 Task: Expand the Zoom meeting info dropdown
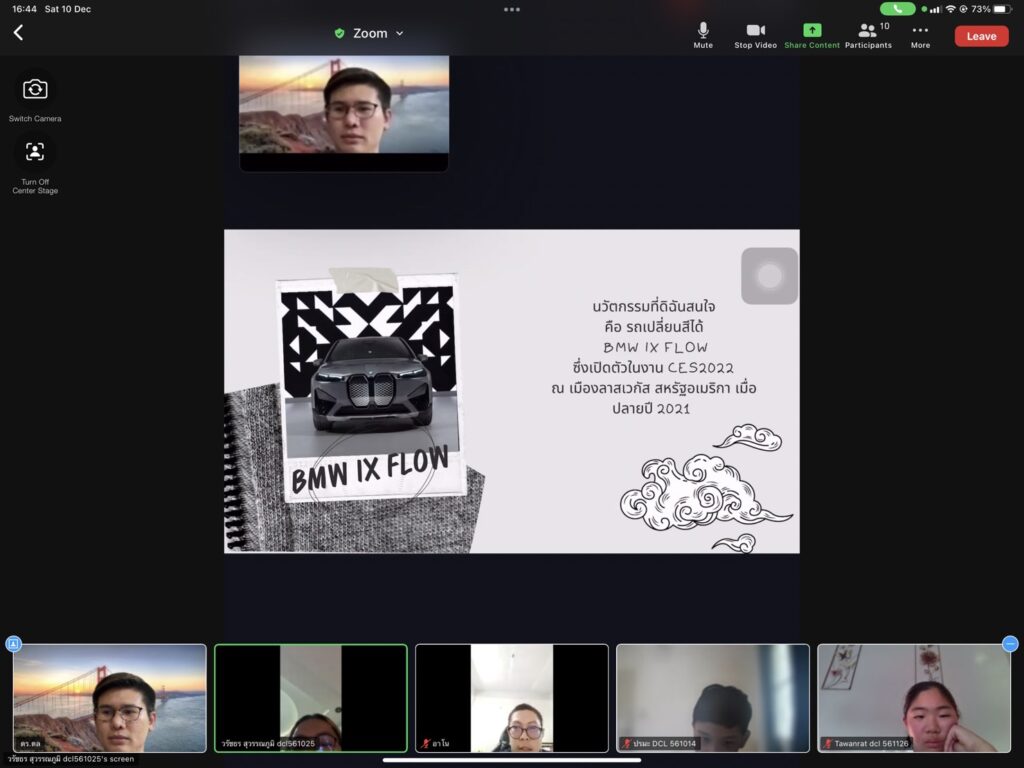point(399,34)
